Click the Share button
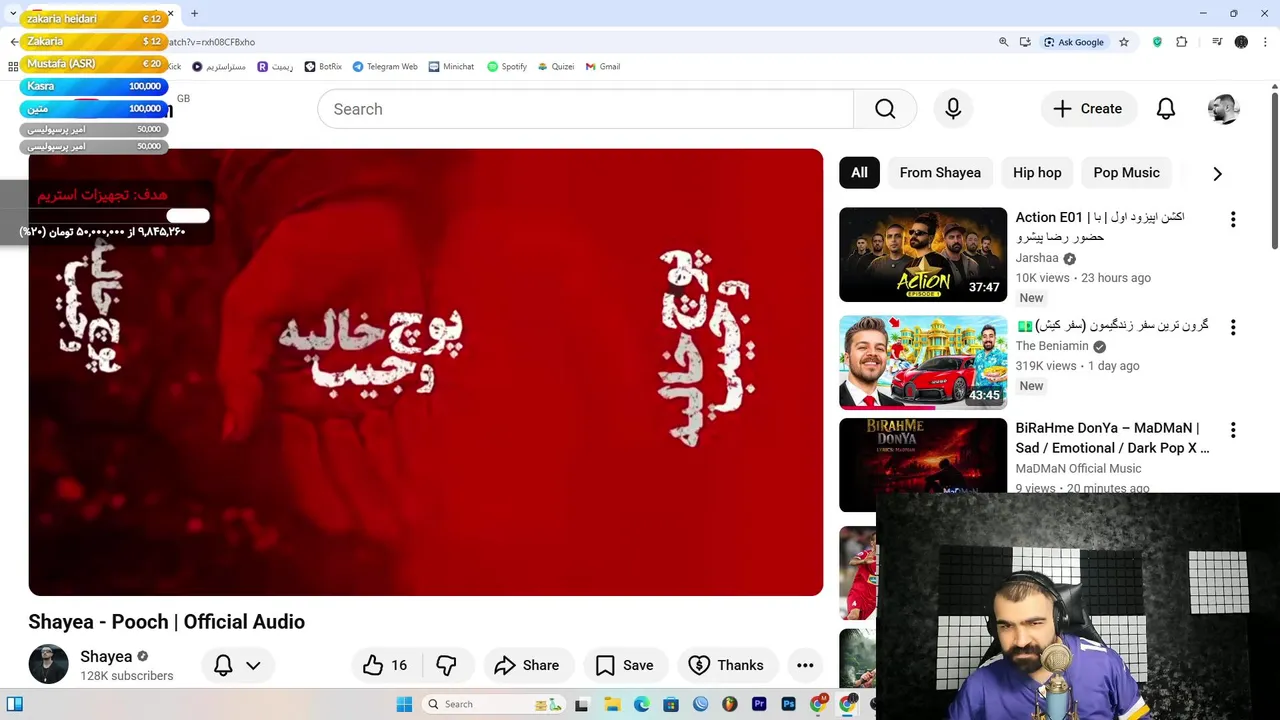The image size is (1280, 720). click(526, 665)
